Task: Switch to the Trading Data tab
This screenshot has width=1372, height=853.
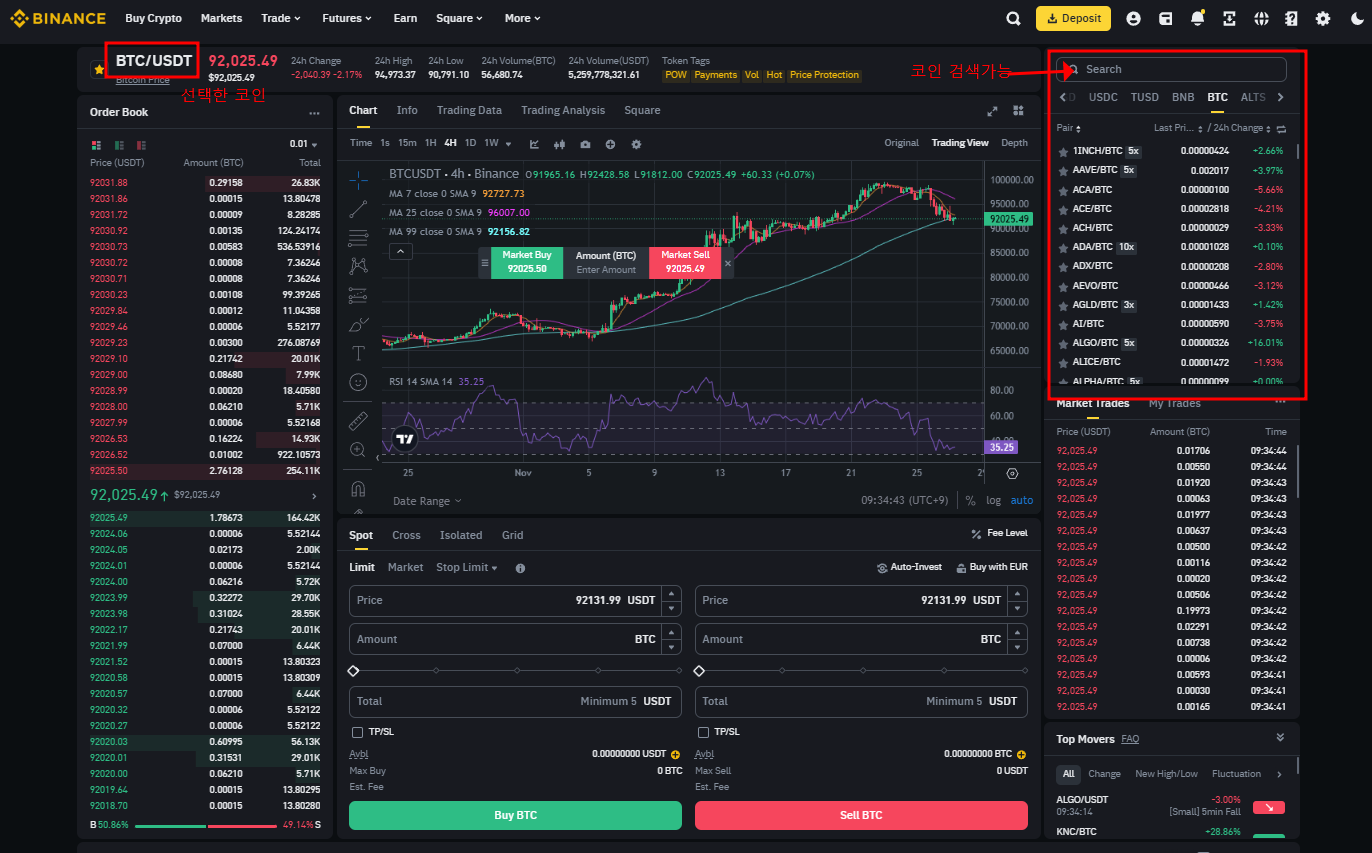Action: [469, 110]
